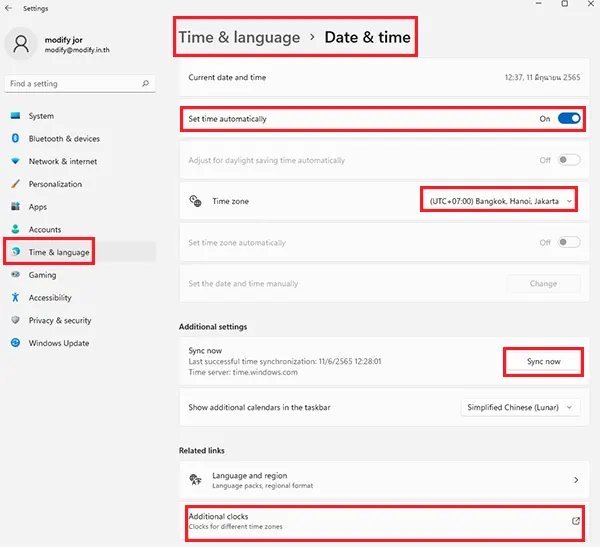Go to Accessibility settings section
600x547 pixels.
50,298
